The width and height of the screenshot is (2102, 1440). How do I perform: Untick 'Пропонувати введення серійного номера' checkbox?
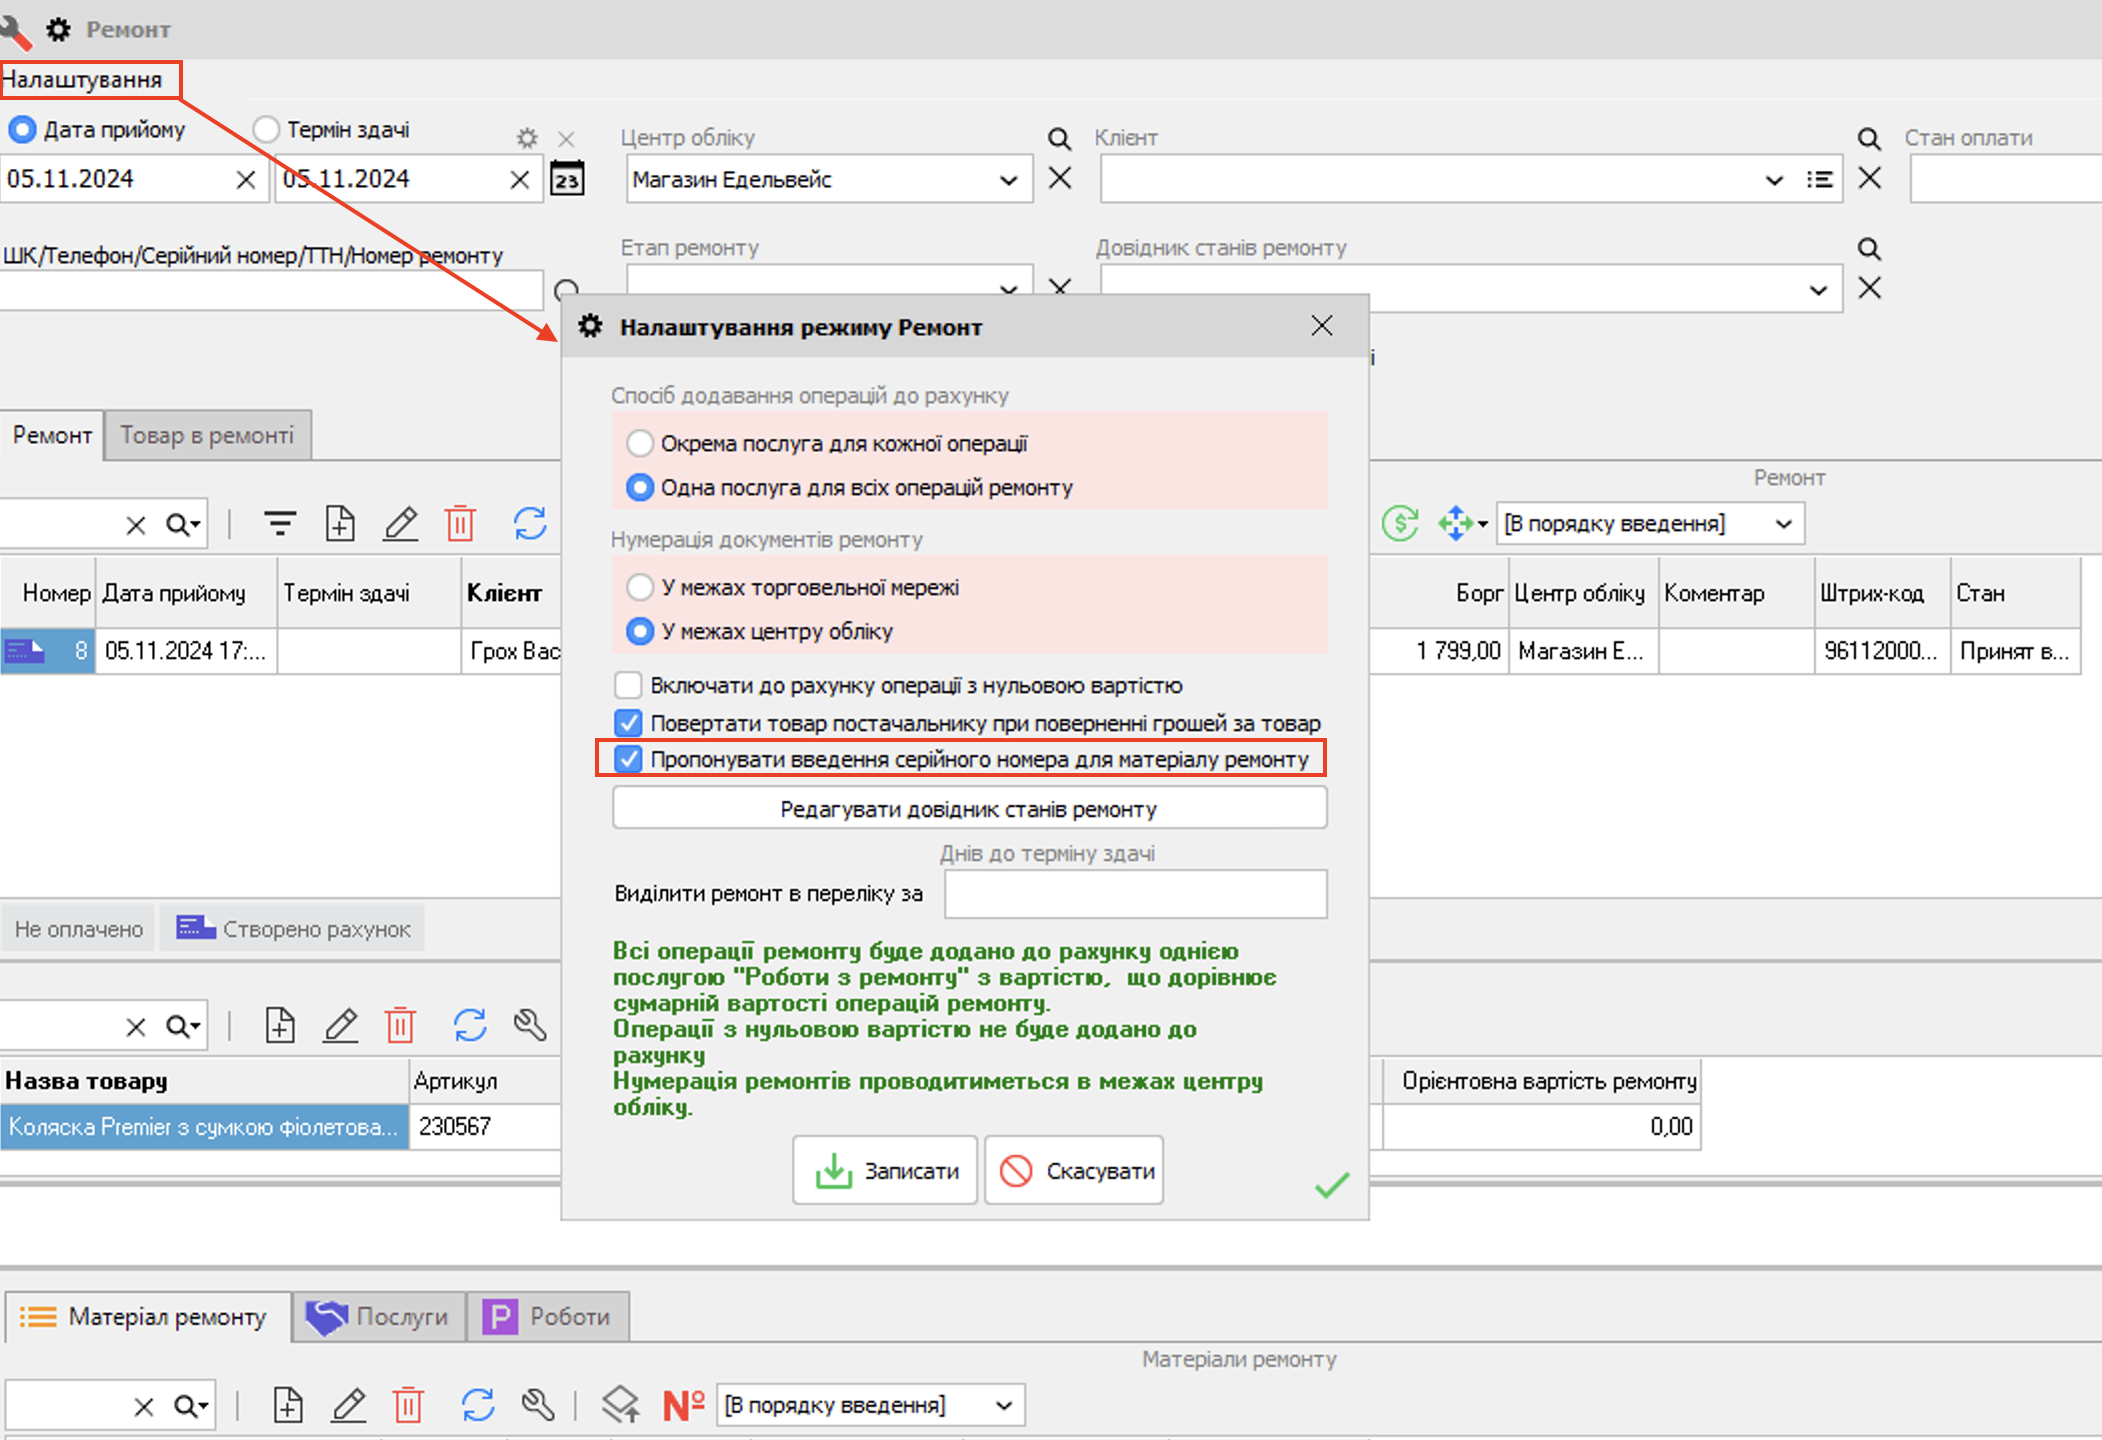pyautogui.click(x=628, y=759)
